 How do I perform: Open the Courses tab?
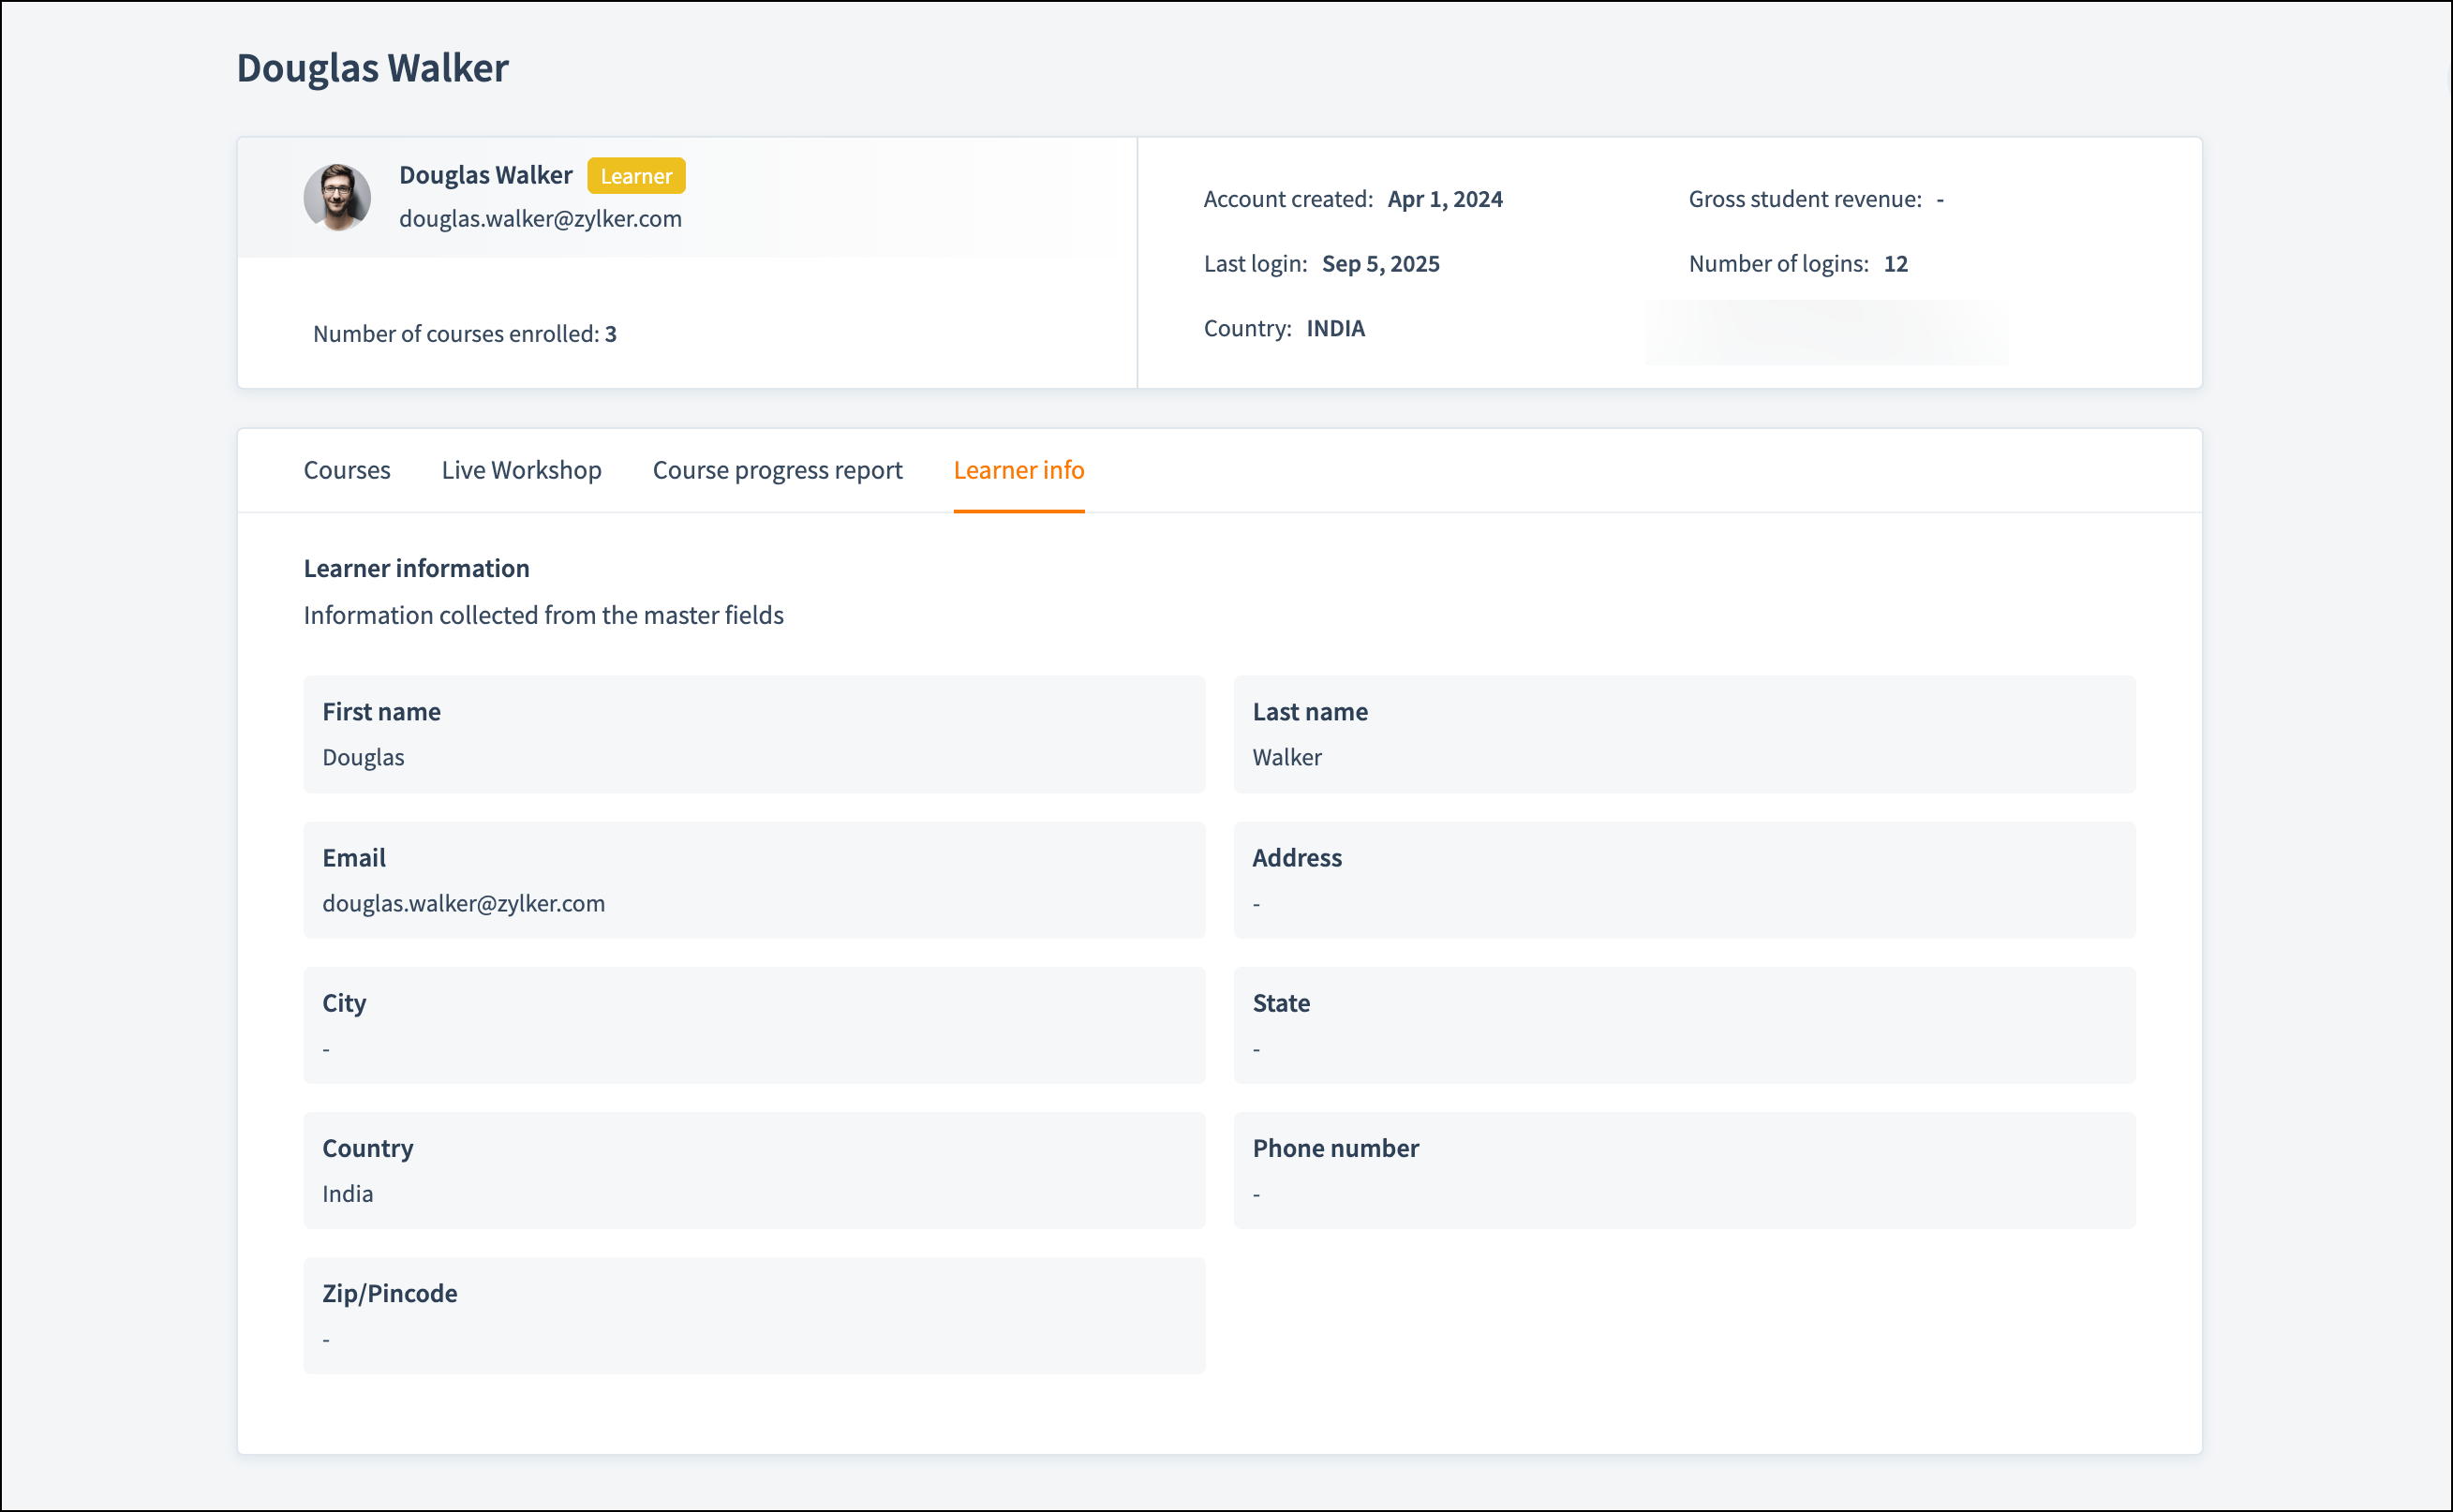(x=346, y=470)
